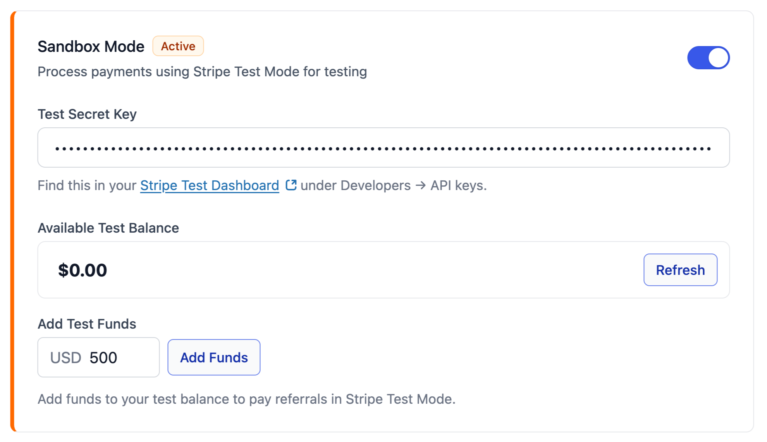
Task: Click the Stripe Test Mode description line
Action: coord(202,72)
